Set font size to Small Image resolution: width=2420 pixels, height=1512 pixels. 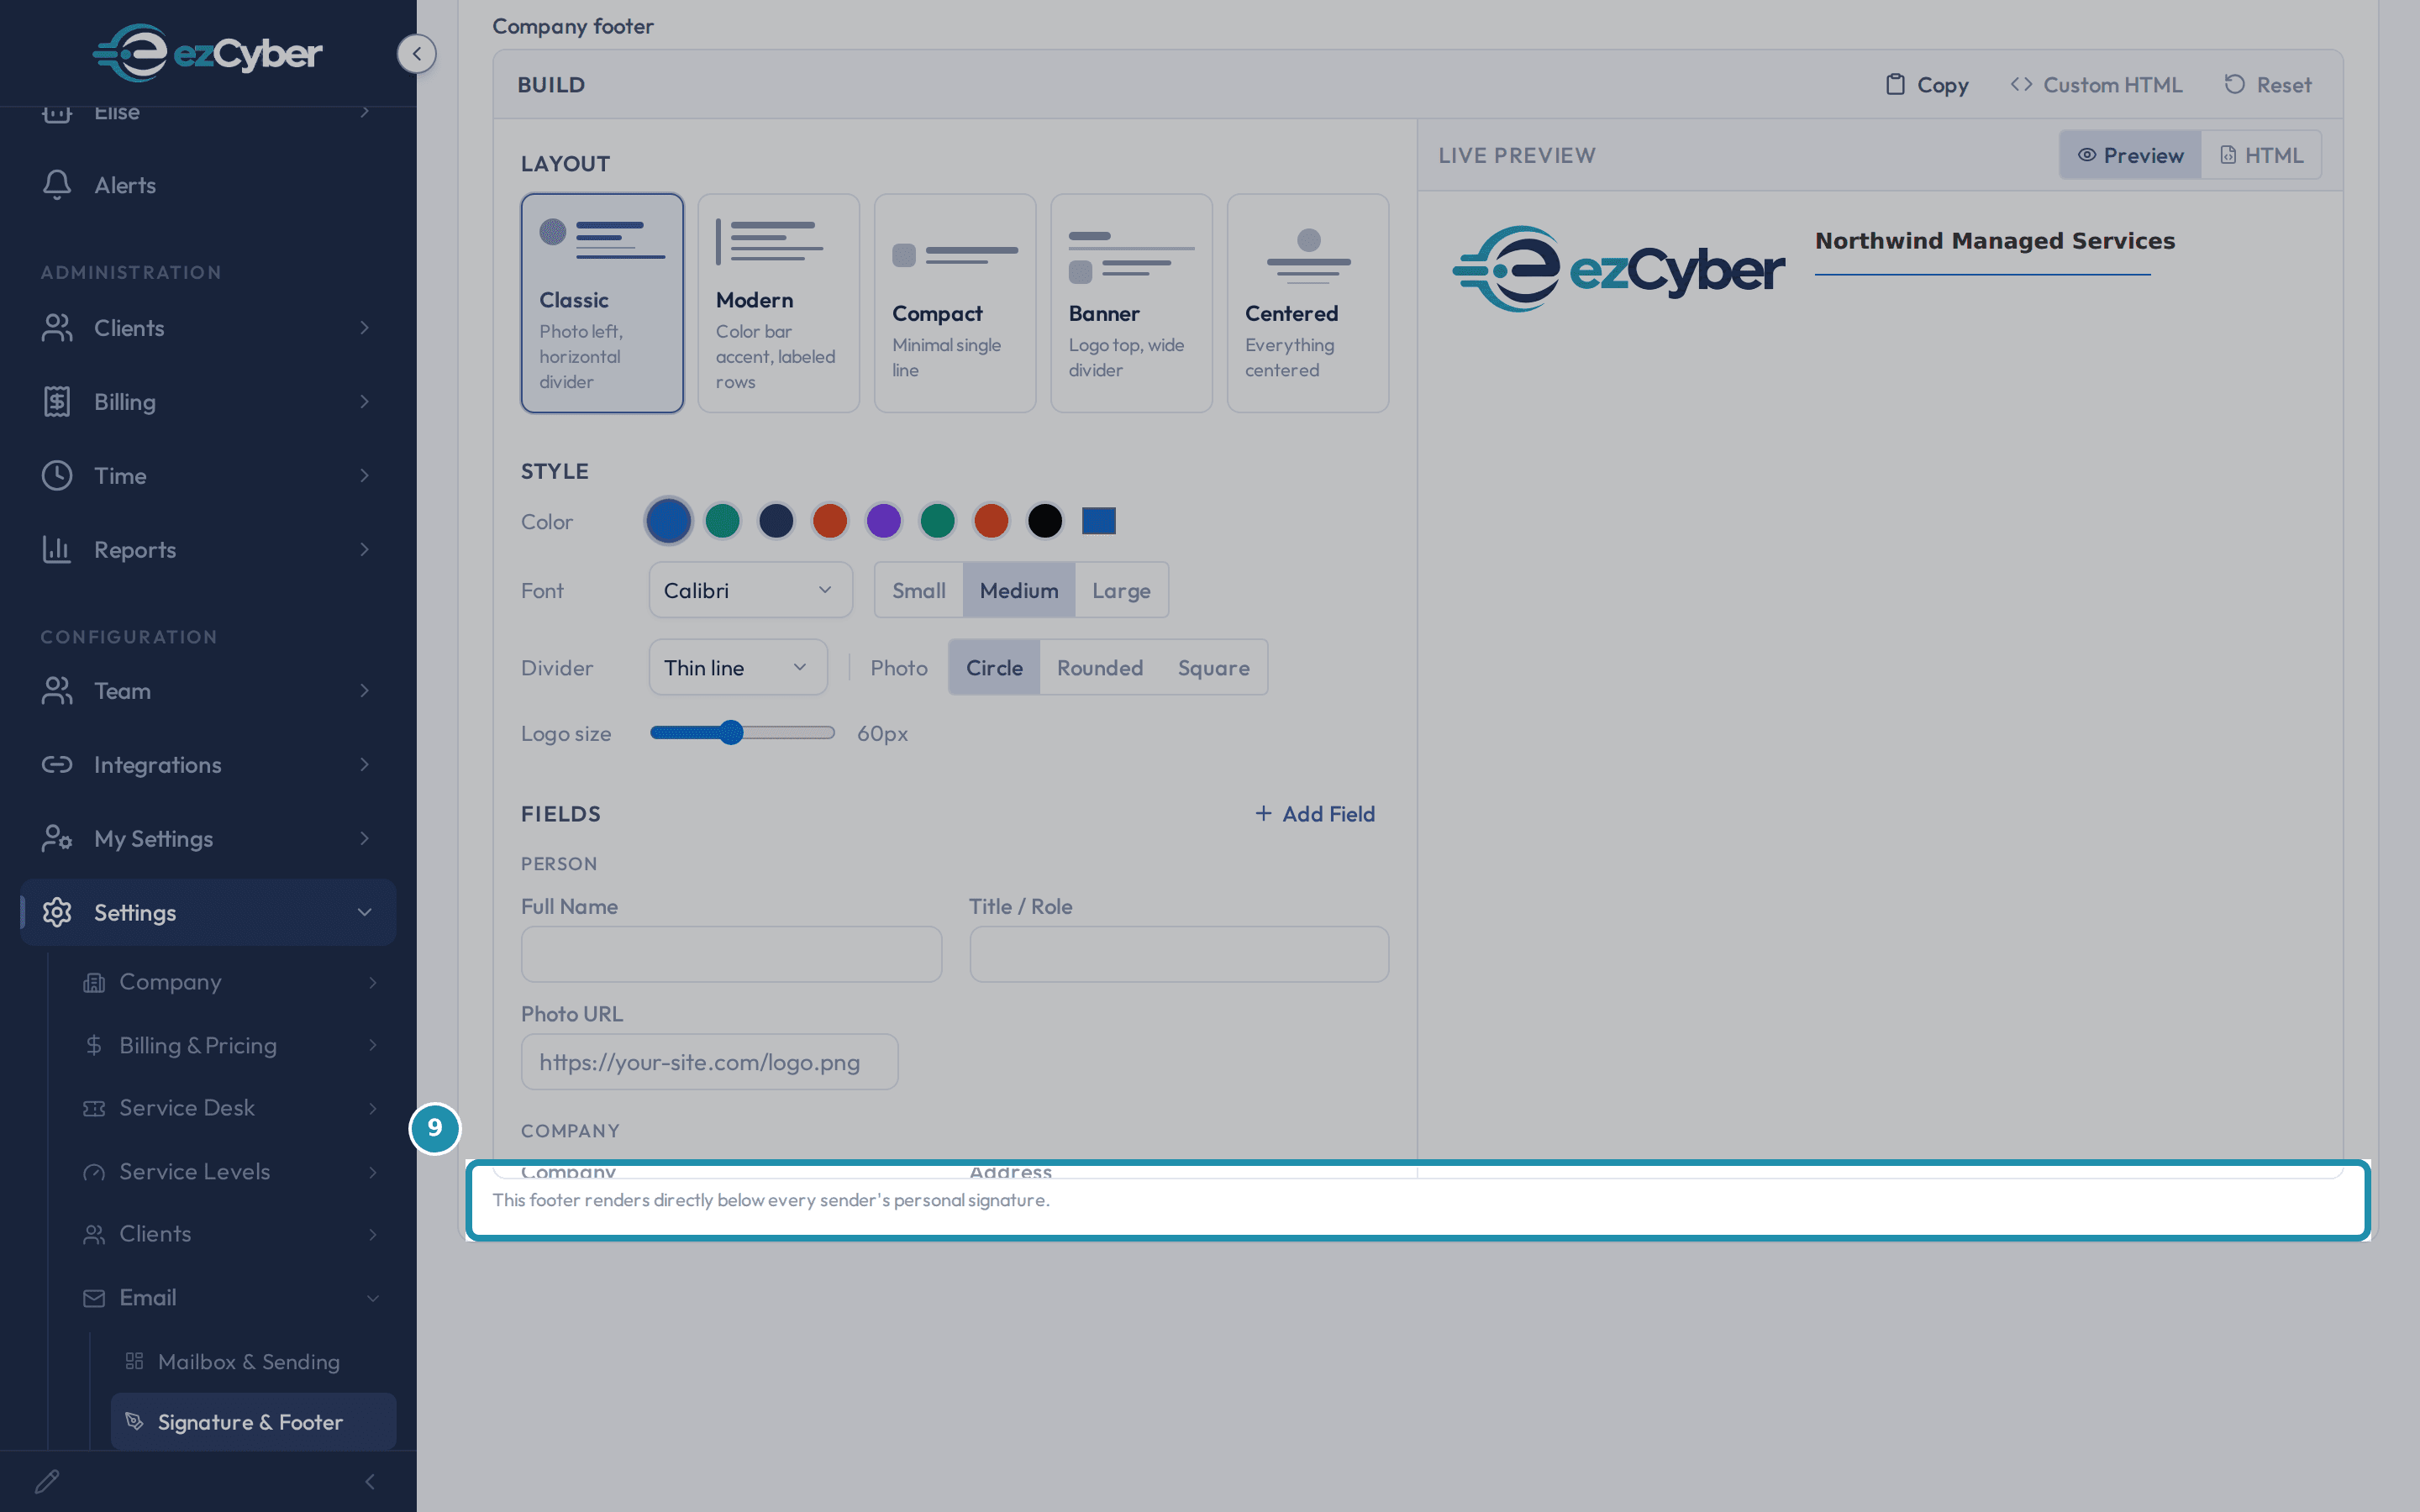point(919,590)
